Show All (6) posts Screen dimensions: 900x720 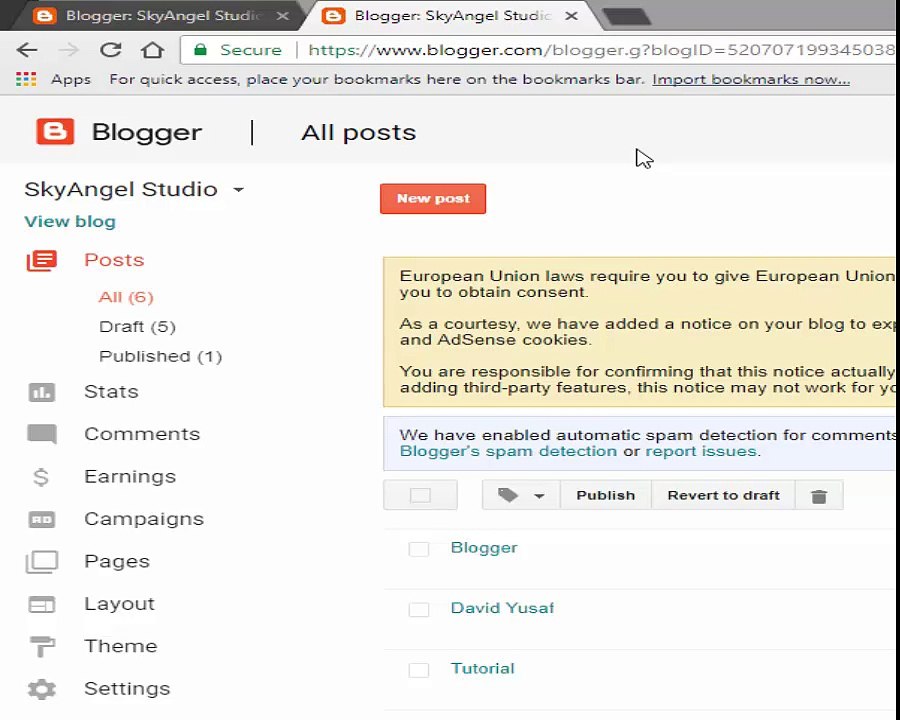tap(126, 297)
